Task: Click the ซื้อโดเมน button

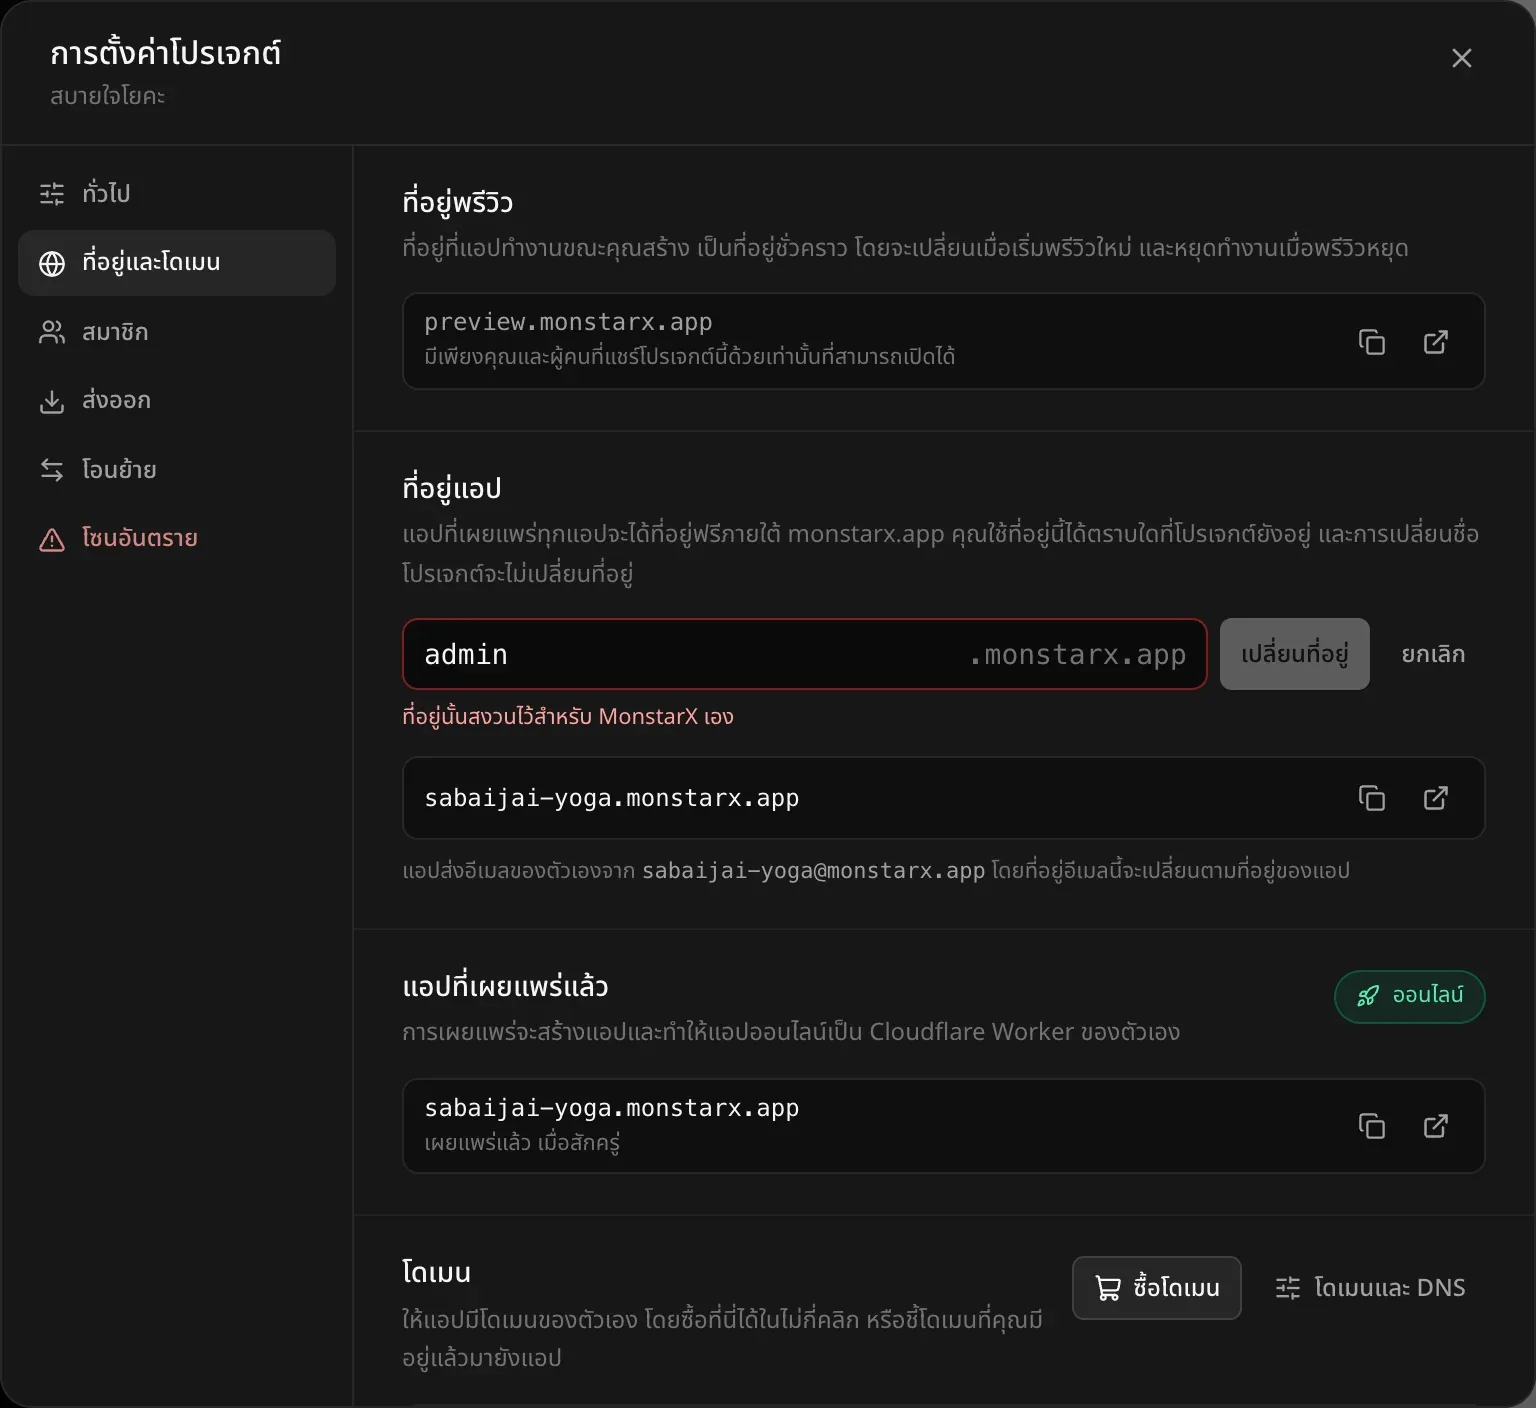Action: point(1157,1288)
